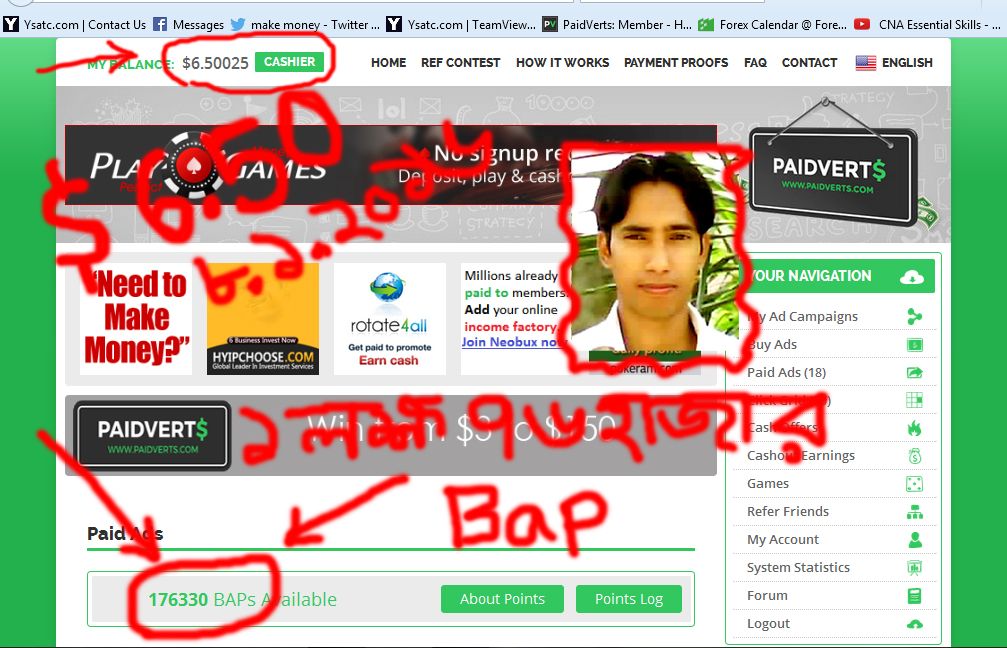The width and height of the screenshot is (1007, 648).
Task: Open the CONTACT menu item
Action: (809, 62)
